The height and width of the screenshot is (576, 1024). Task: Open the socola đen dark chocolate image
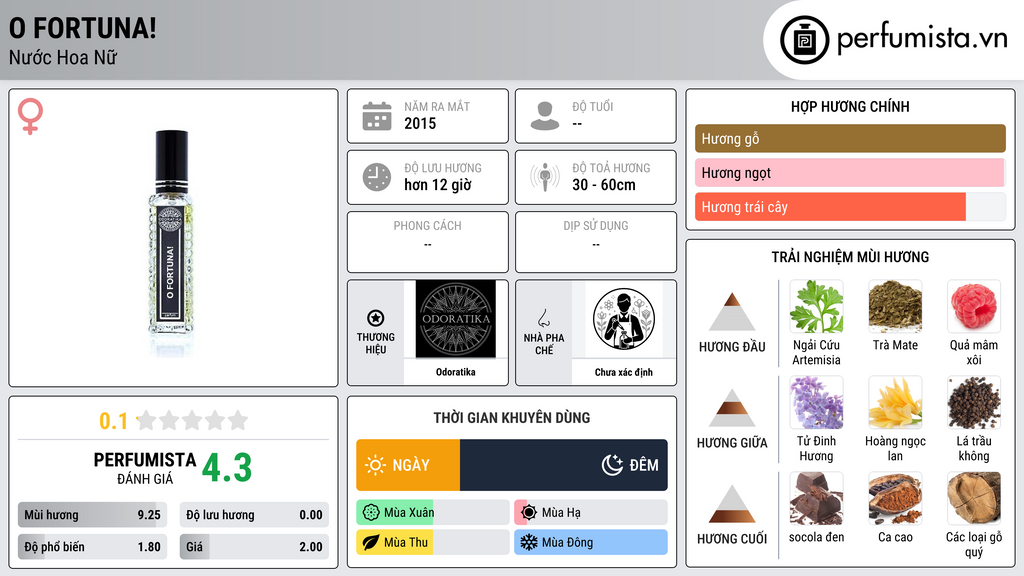816,499
